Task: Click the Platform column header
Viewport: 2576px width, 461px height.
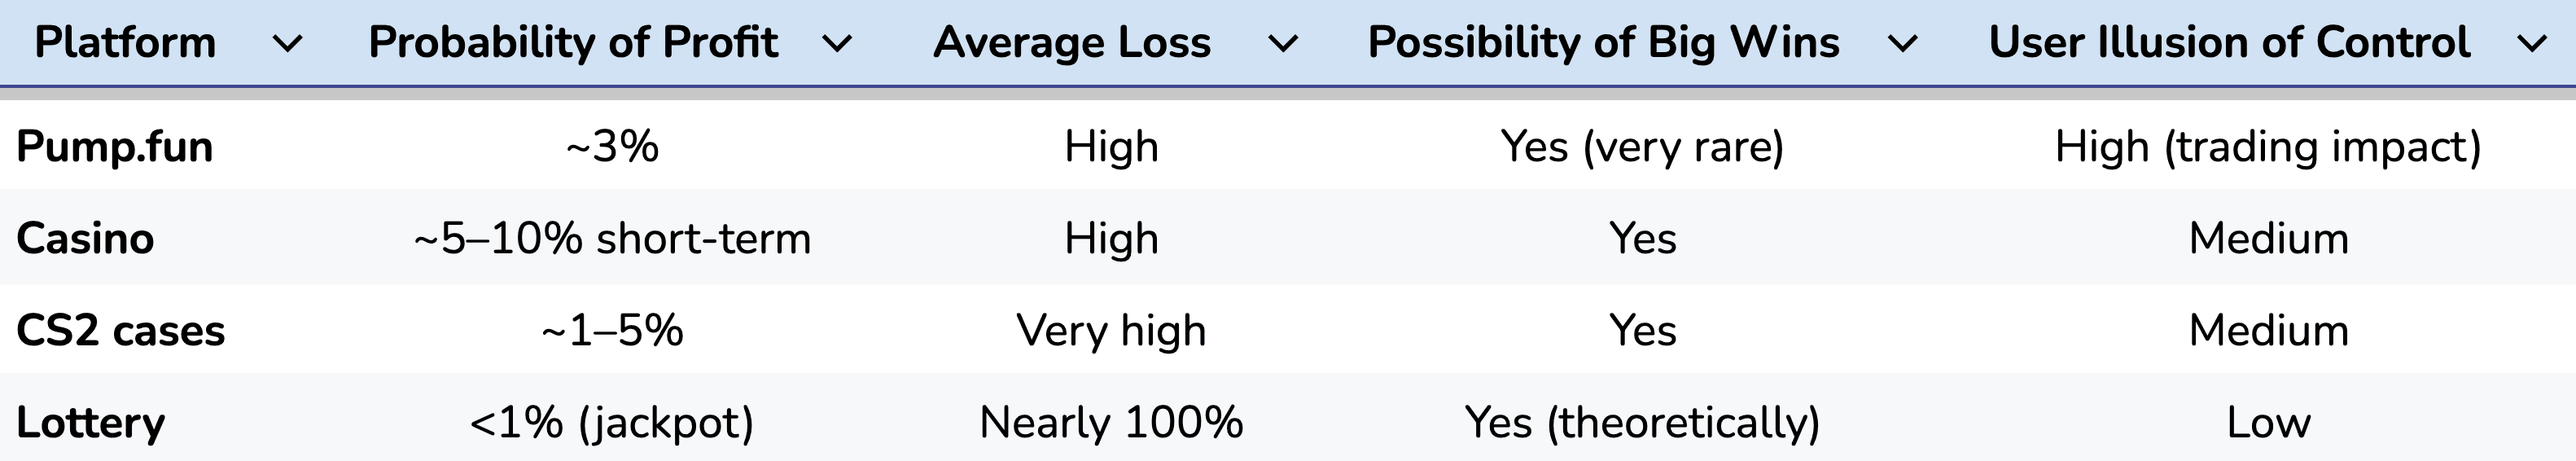Action: point(125,43)
